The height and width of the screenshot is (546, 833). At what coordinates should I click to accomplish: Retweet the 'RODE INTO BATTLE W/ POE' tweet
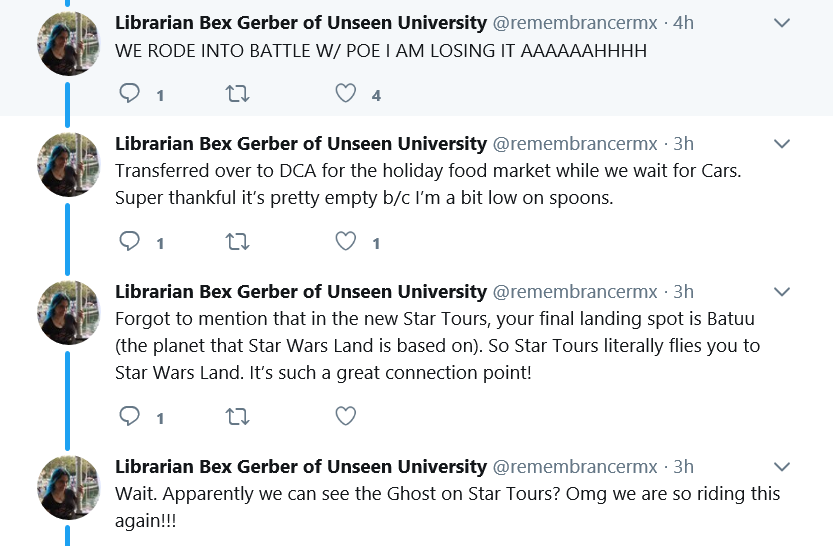[x=237, y=94]
